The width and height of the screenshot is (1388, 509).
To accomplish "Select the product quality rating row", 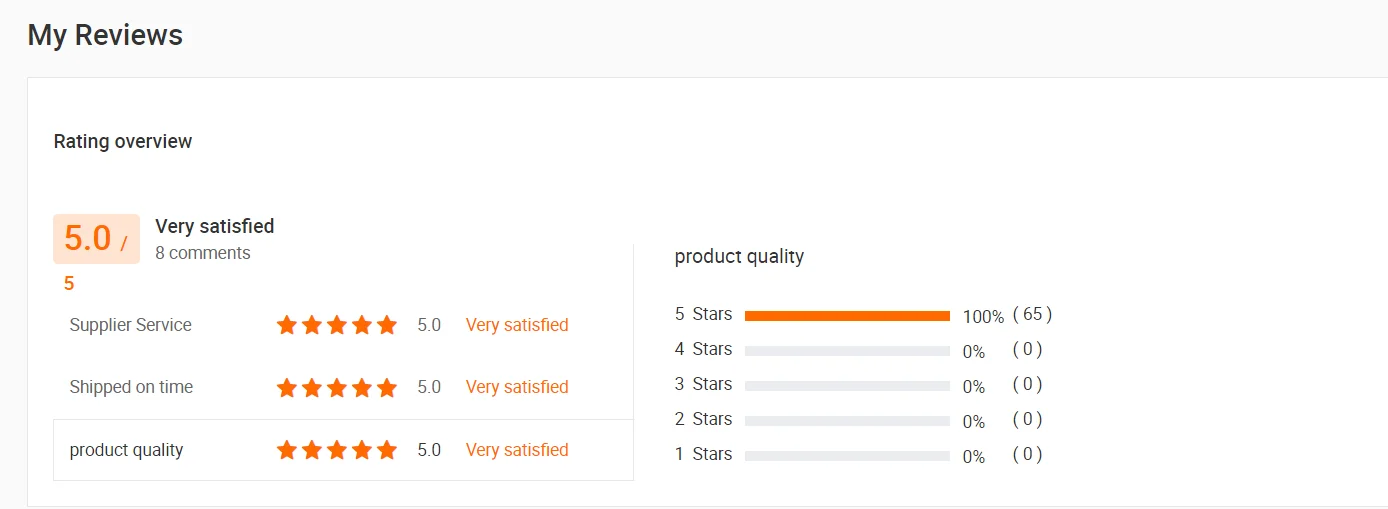I will point(126,450).
